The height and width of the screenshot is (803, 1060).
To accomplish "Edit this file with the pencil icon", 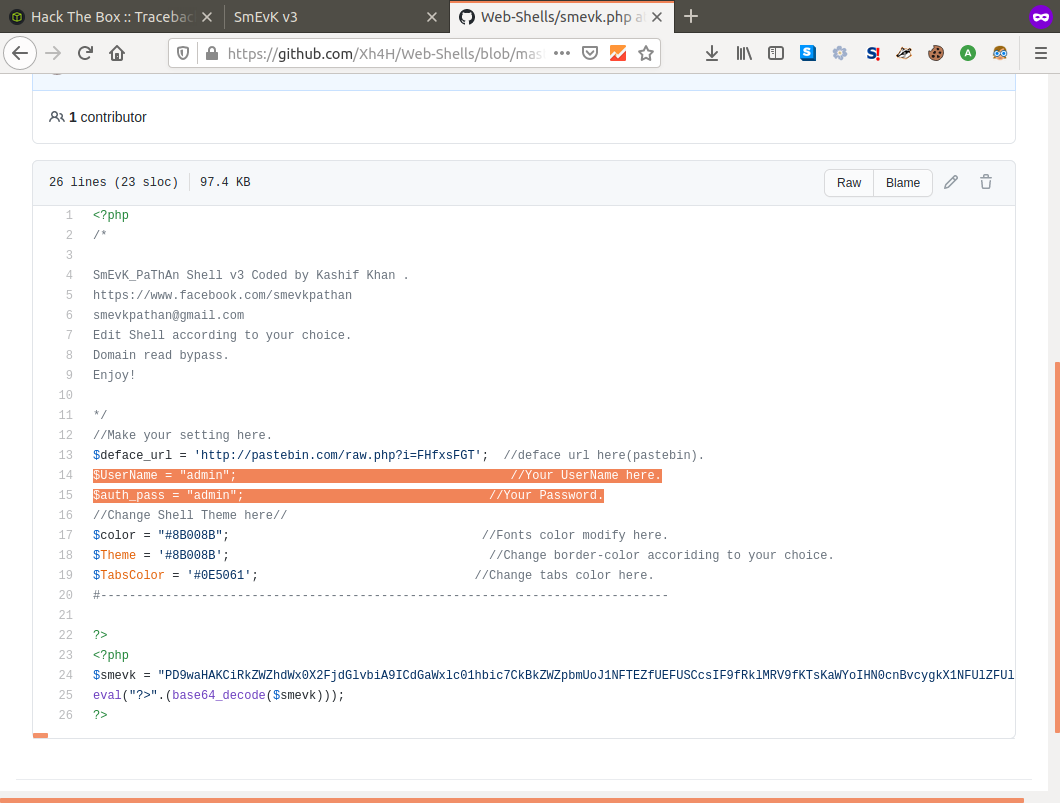I will click(951, 182).
